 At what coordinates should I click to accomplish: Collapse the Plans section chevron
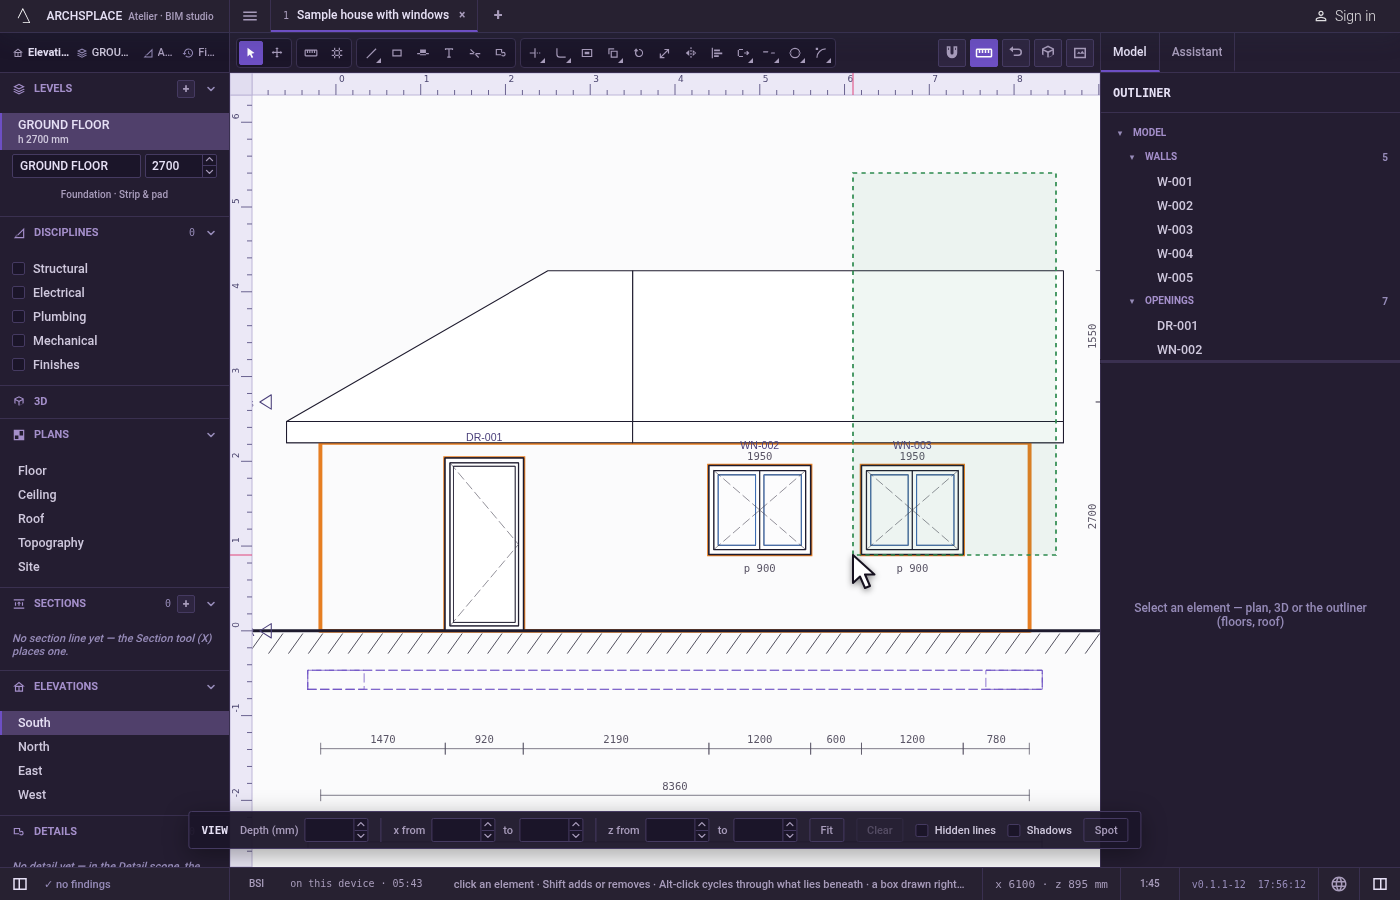click(x=211, y=435)
